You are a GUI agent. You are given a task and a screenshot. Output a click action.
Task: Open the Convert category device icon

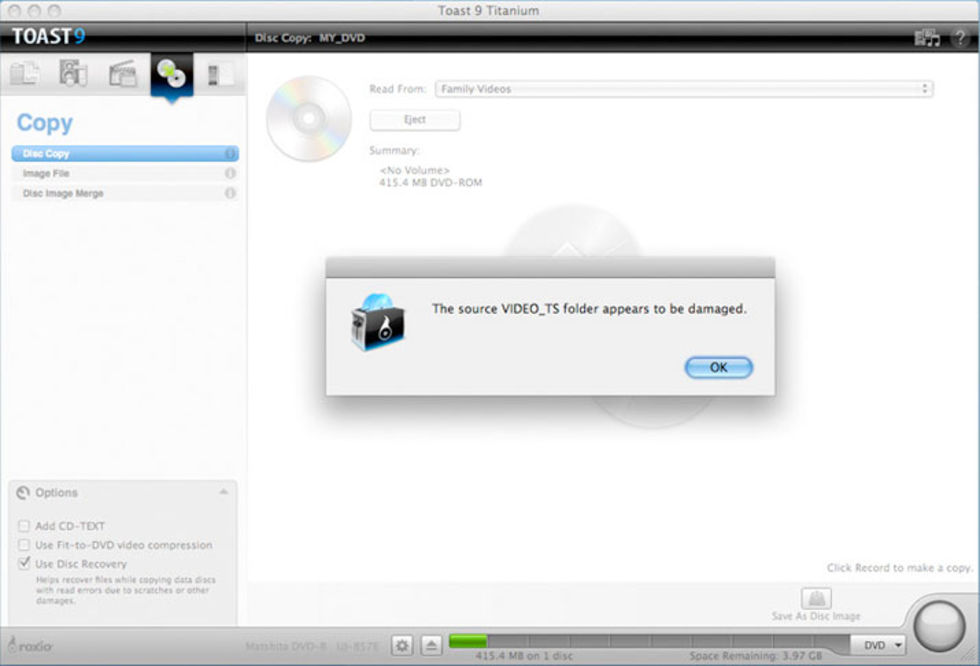[214, 74]
